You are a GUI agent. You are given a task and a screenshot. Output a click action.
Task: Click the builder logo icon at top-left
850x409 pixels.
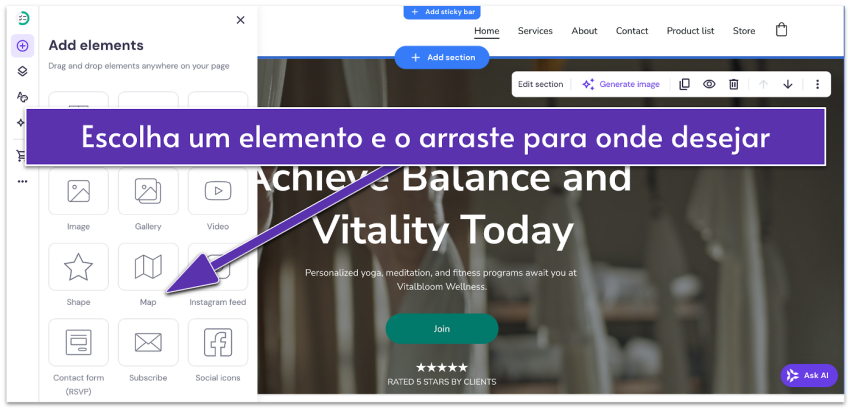[x=23, y=18]
